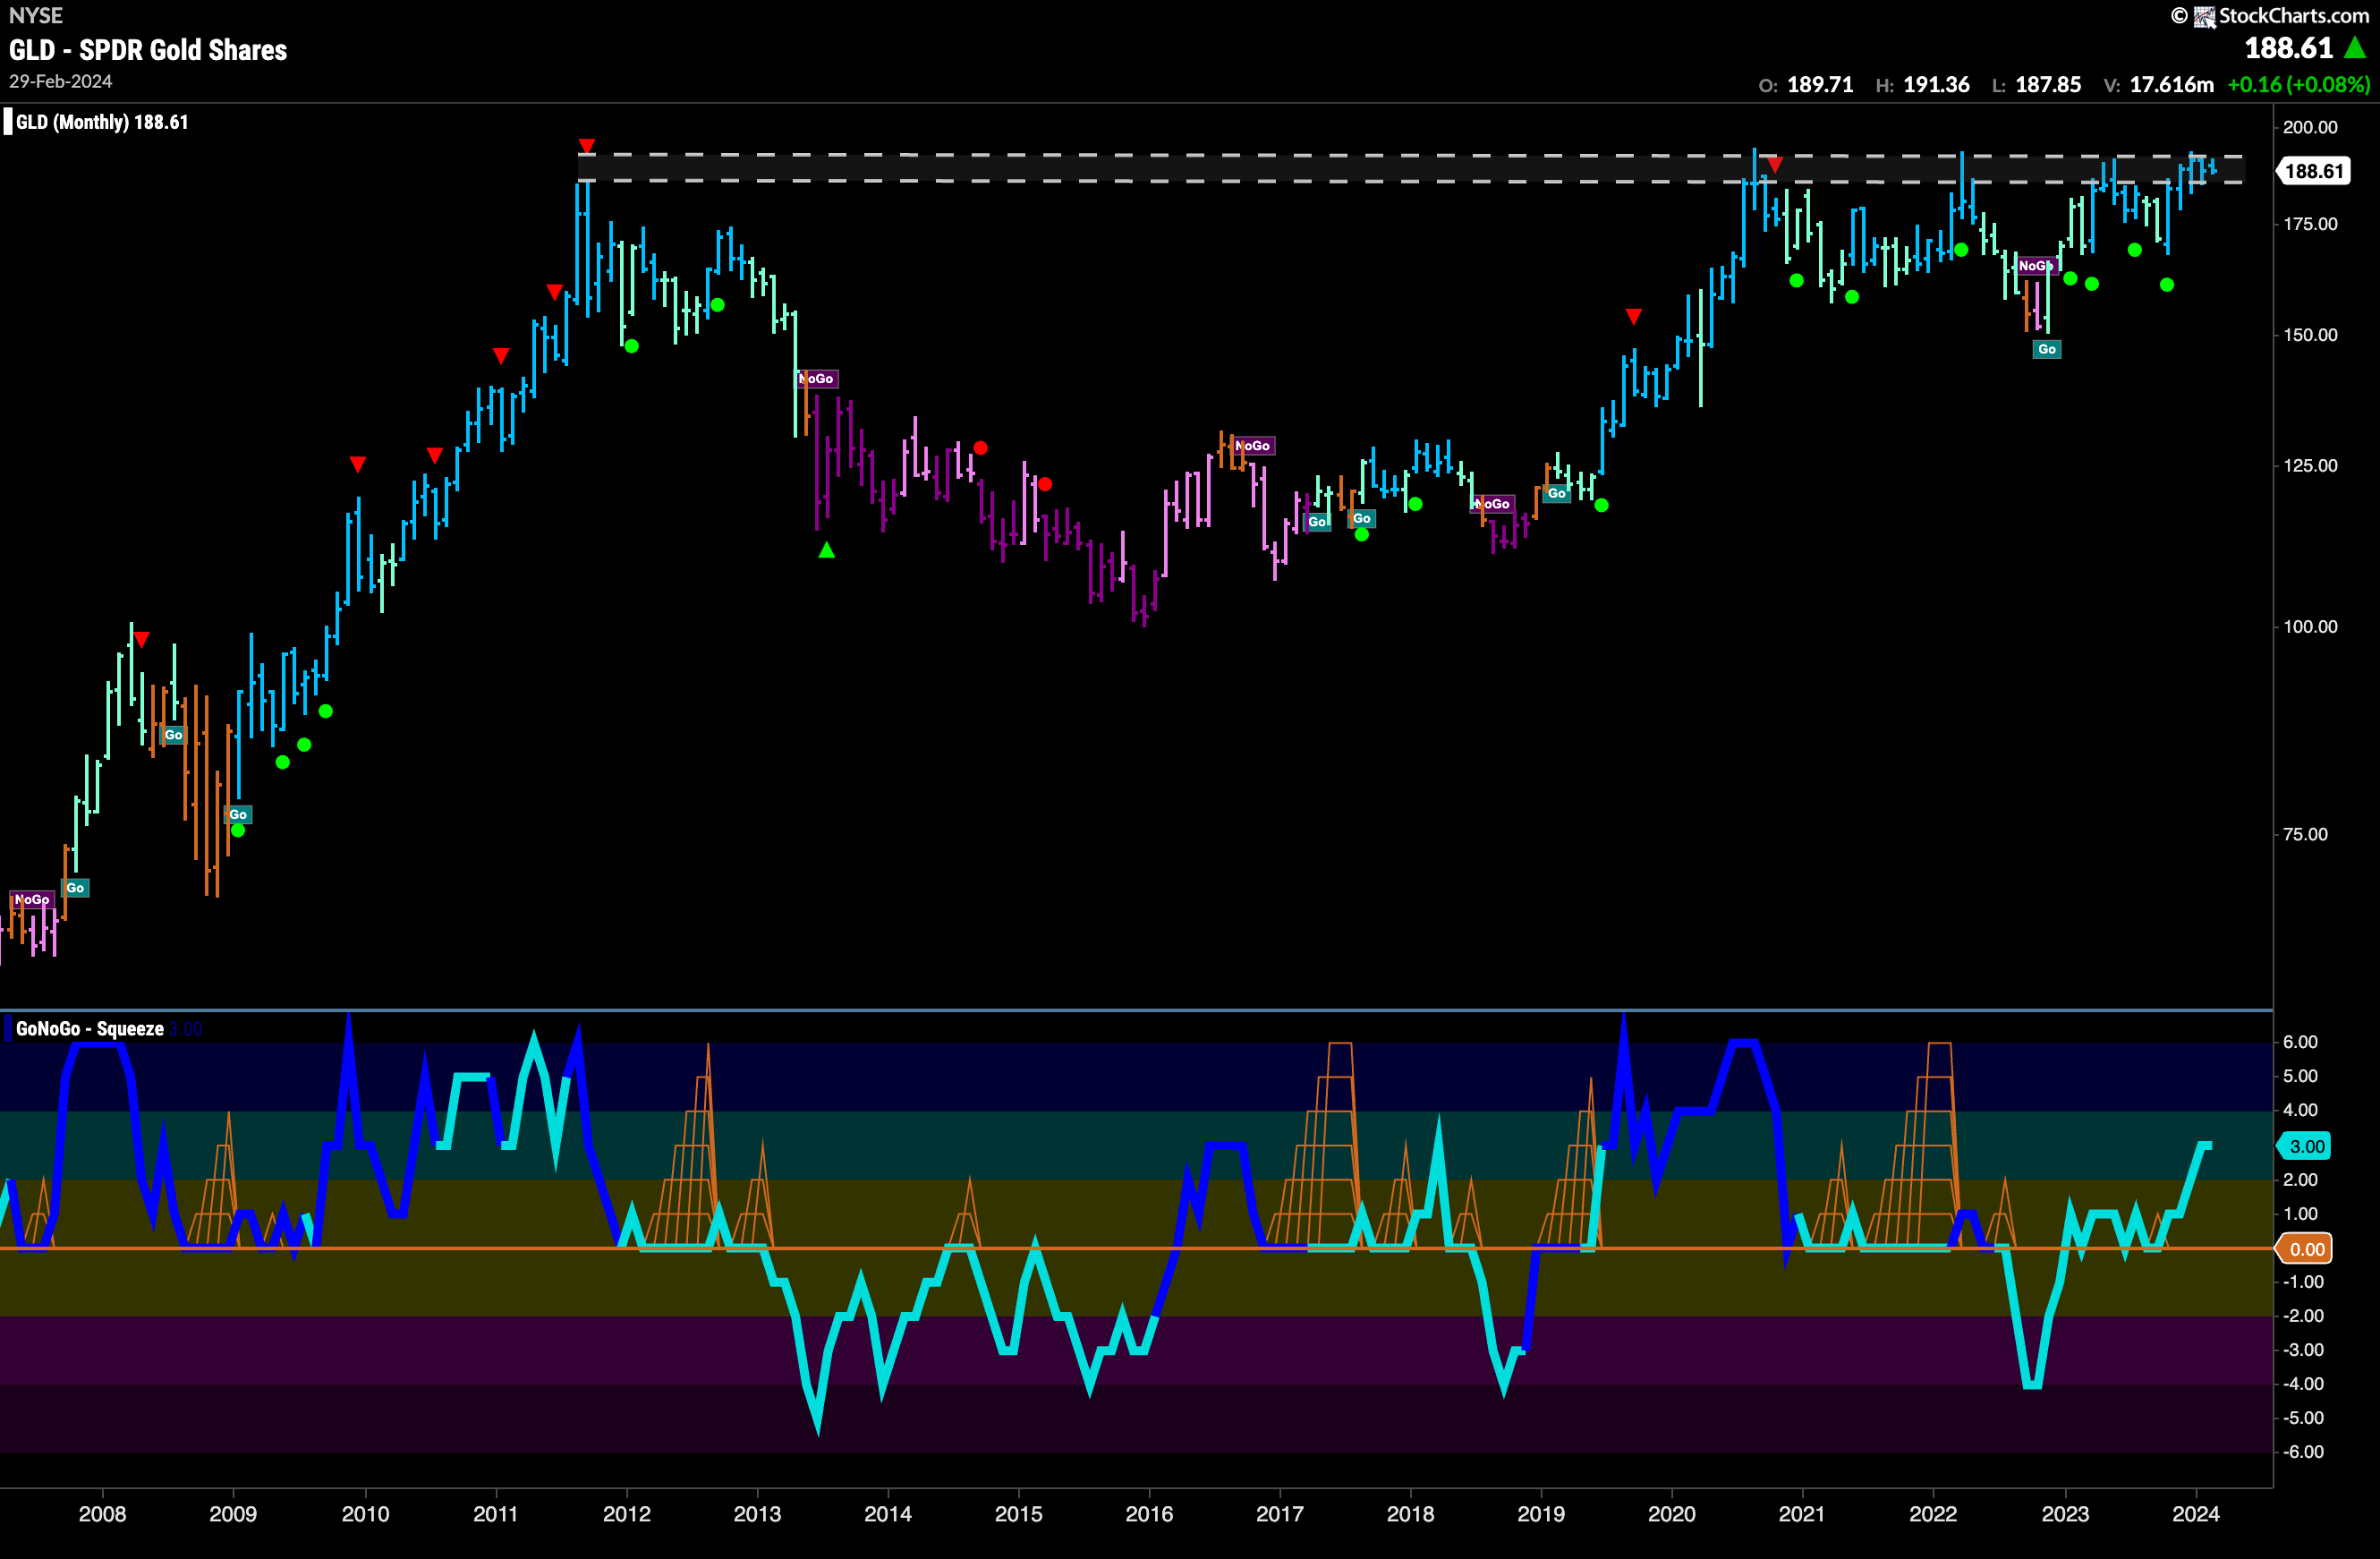2380x1559 pixels.
Task: Click the 175.00 price axis label
Action: [2310, 224]
